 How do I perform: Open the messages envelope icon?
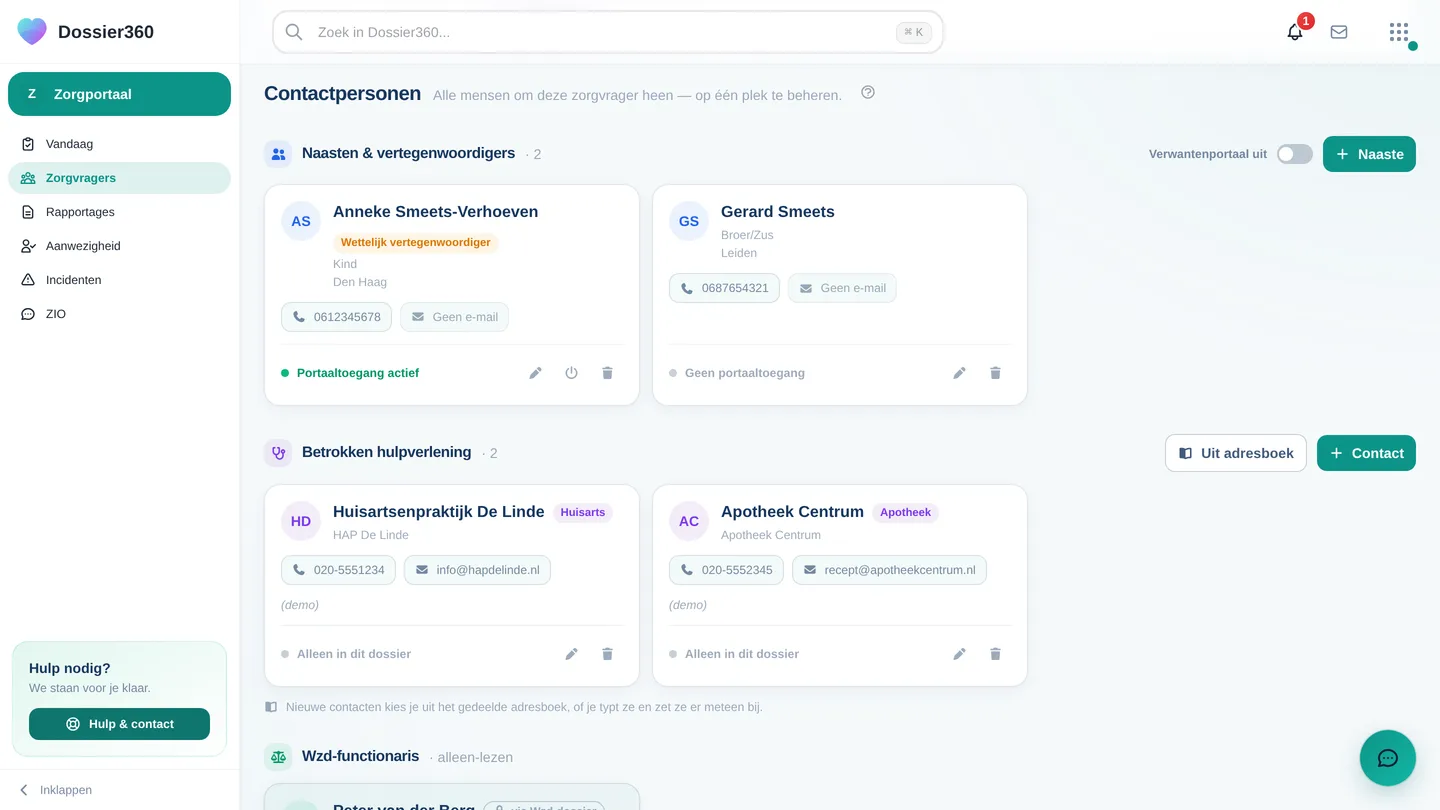coord(1339,32)
